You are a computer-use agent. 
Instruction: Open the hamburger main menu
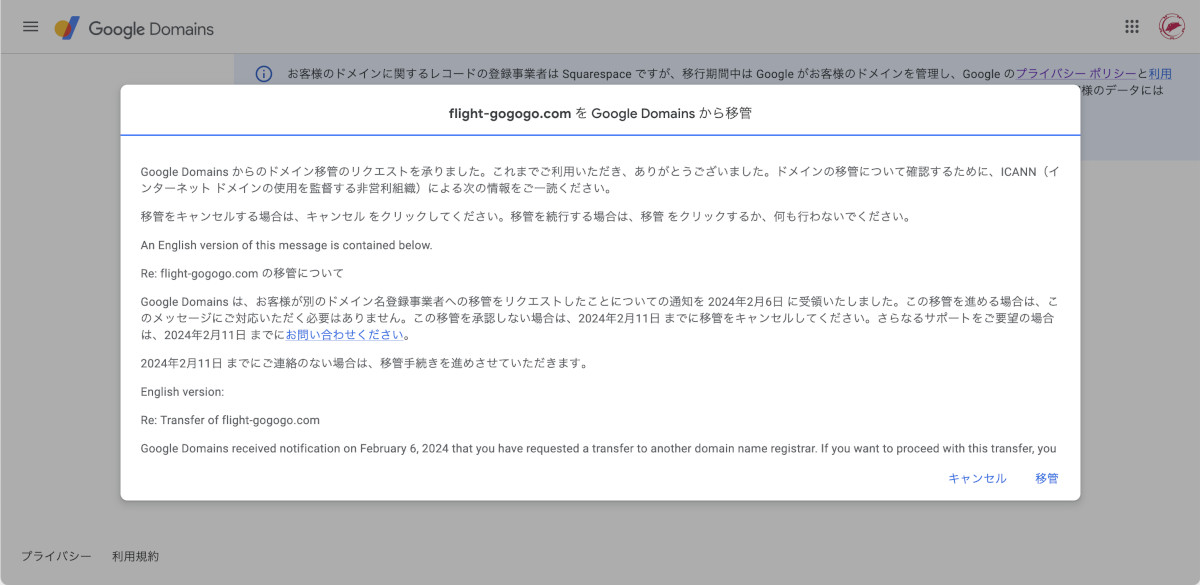30,27
